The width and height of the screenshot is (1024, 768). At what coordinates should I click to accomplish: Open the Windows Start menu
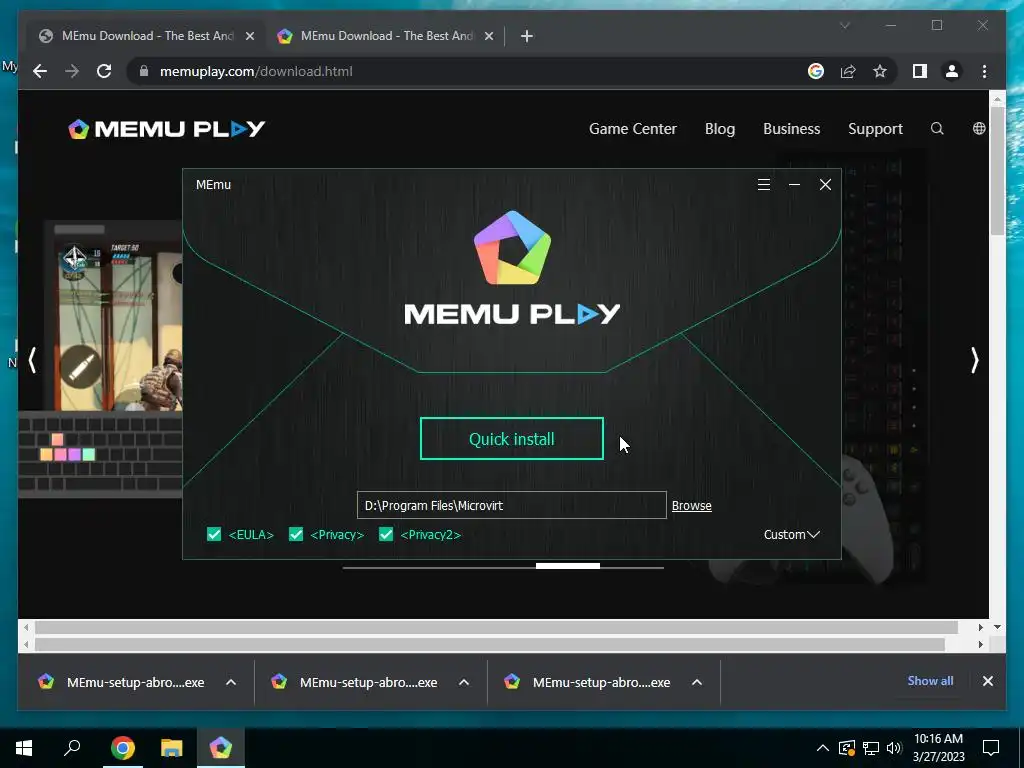(x=24, y=748)
